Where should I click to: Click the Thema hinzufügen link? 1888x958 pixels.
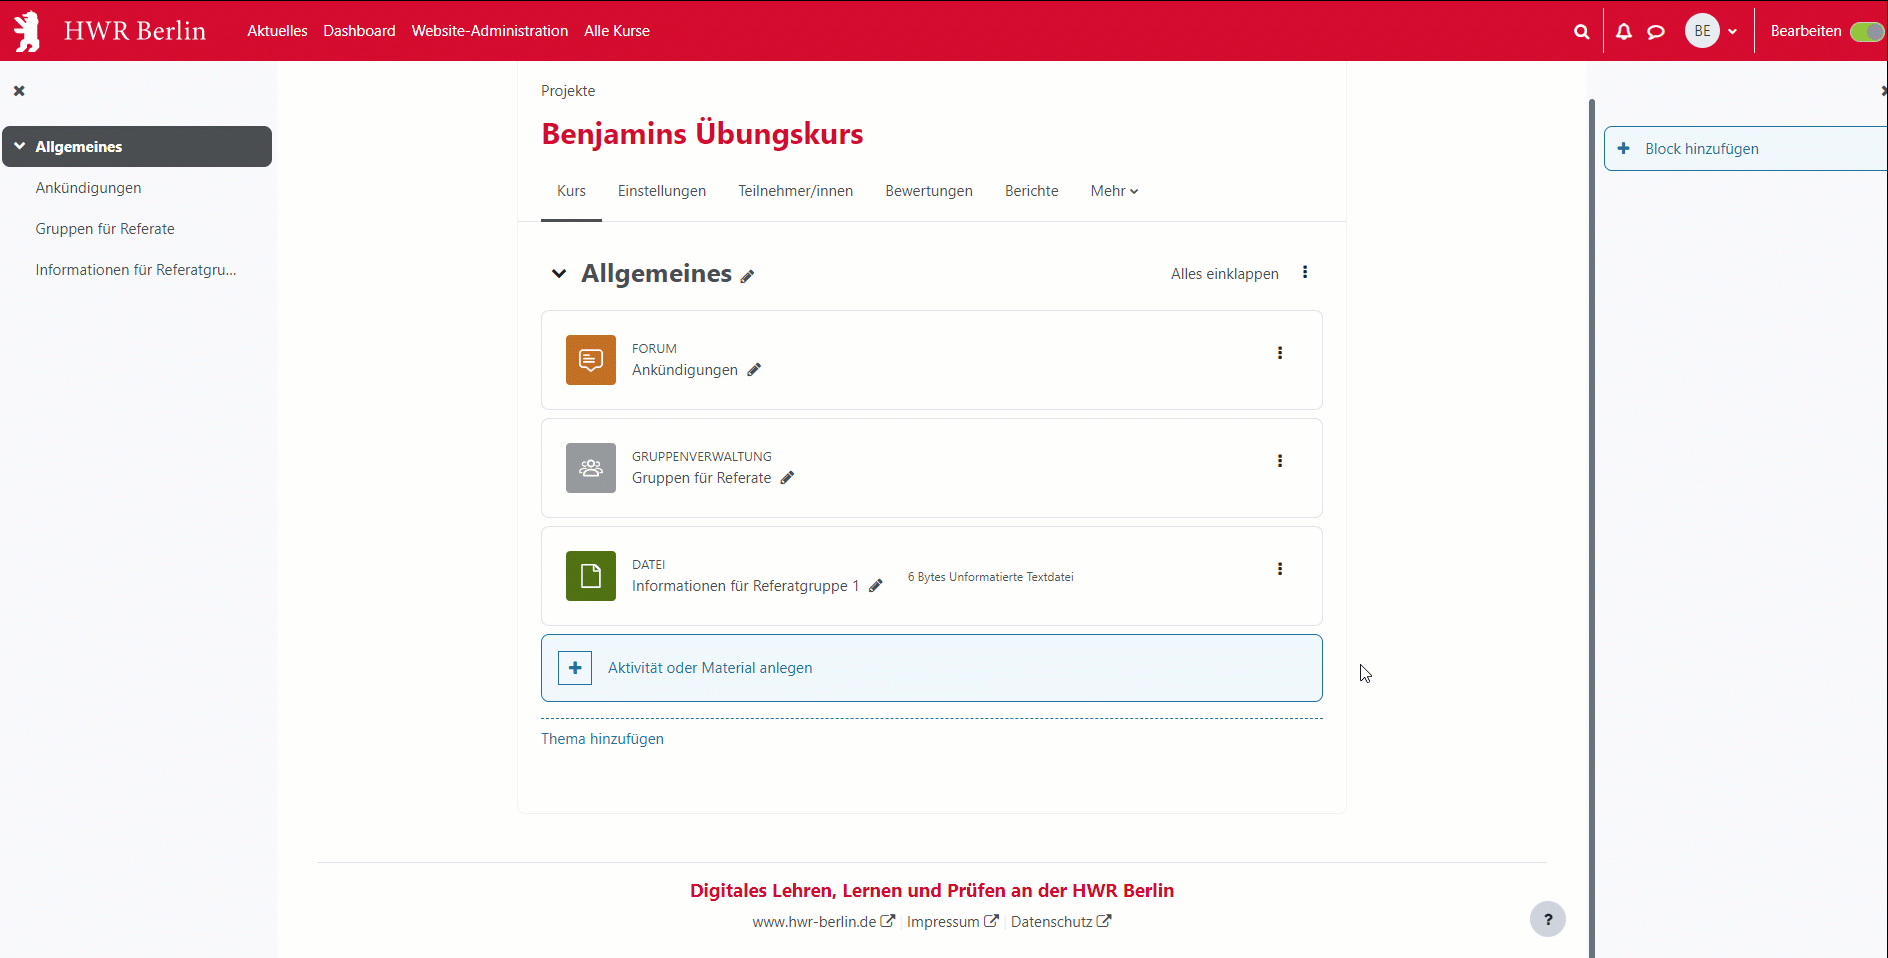point(602,739)
